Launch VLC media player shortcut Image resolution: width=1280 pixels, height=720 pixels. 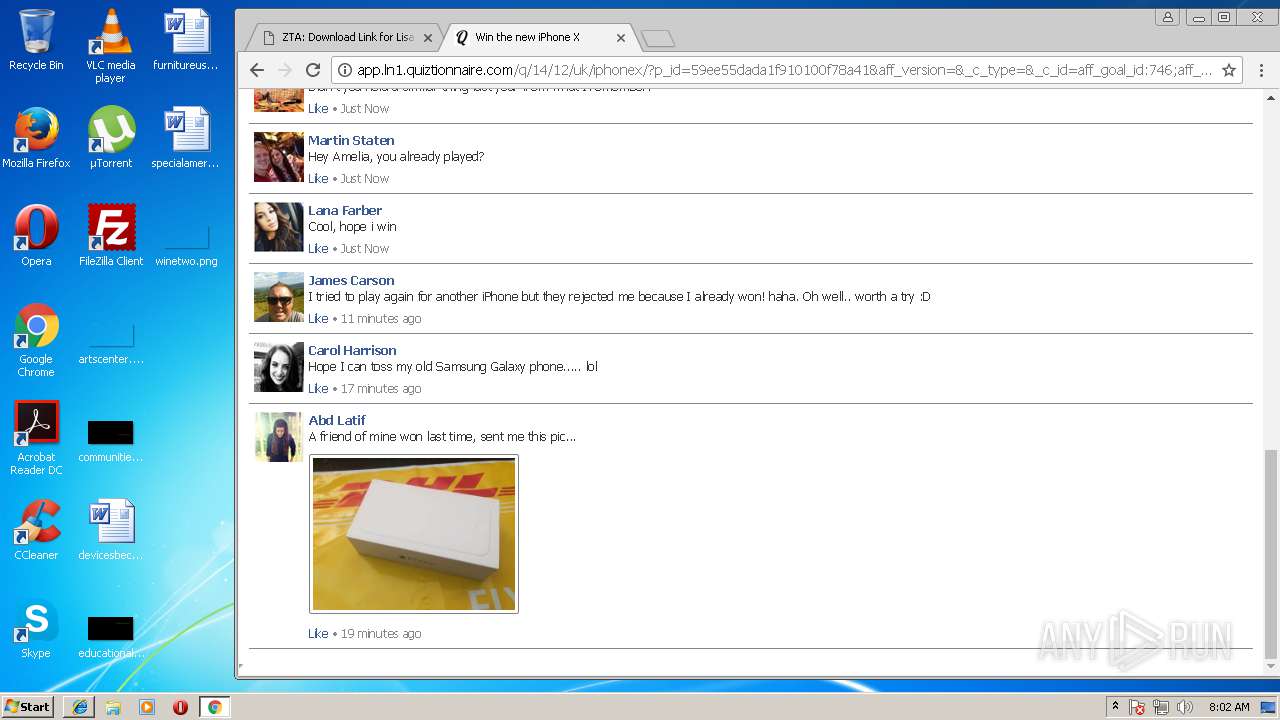[110, 46]
